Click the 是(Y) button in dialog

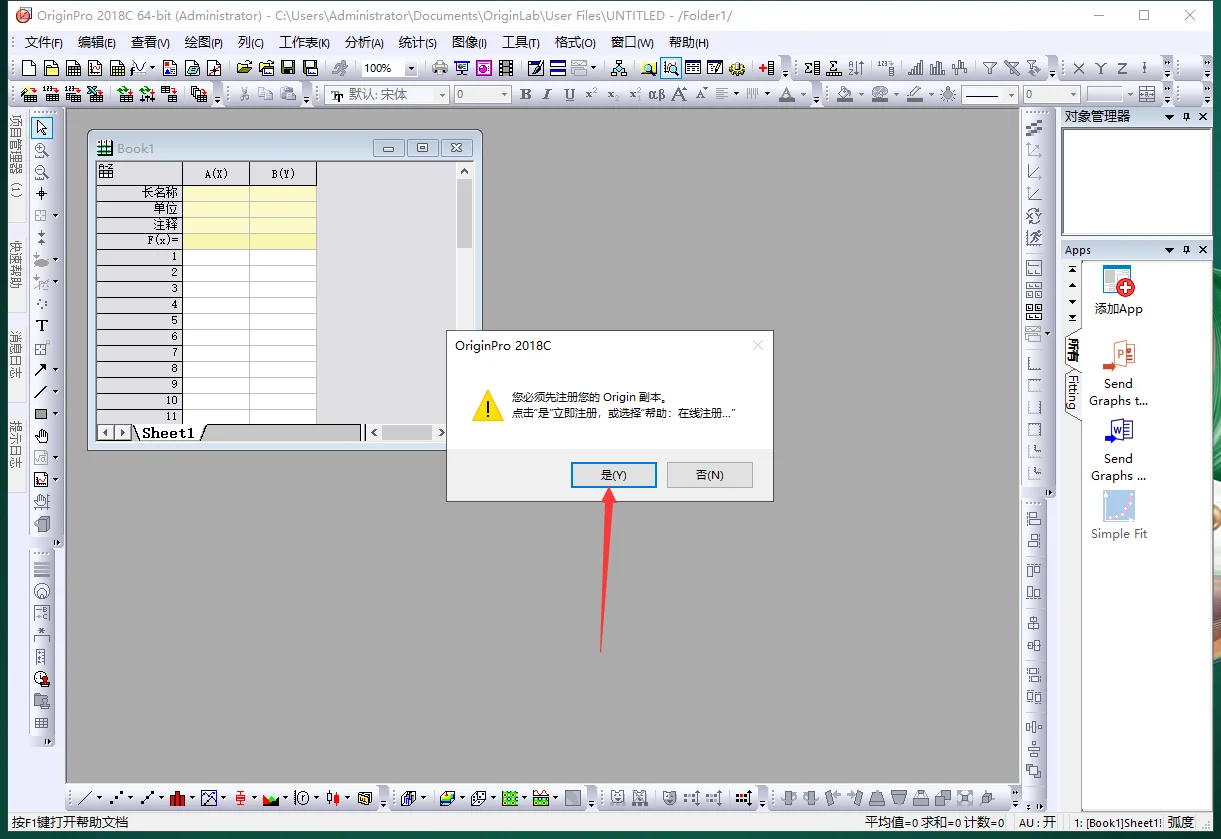pyautogui.click(x=613, y=475)
